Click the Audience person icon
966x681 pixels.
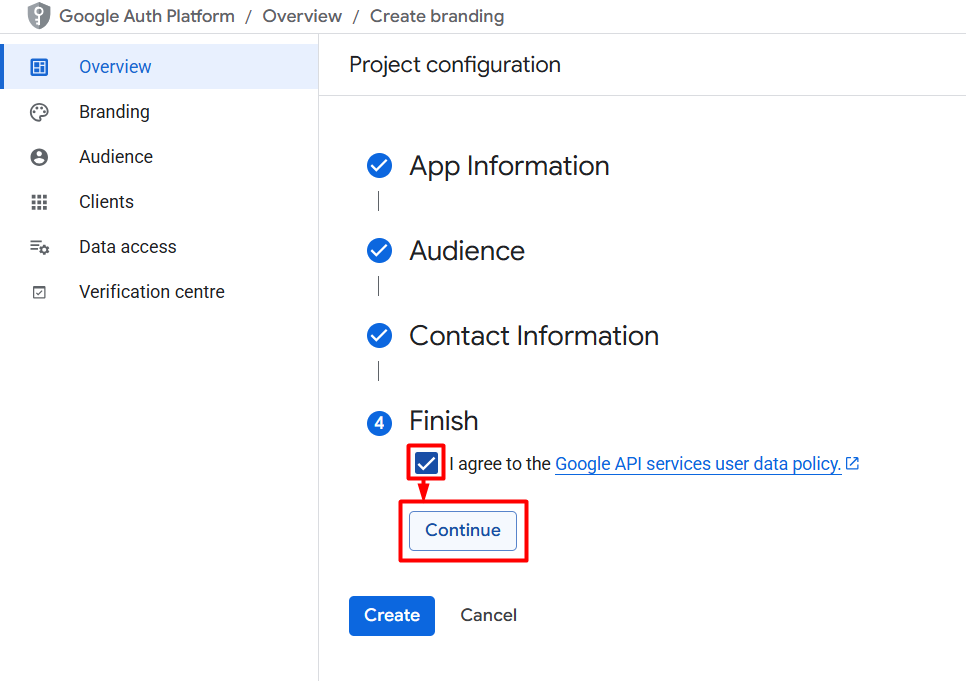coord(39,157)
